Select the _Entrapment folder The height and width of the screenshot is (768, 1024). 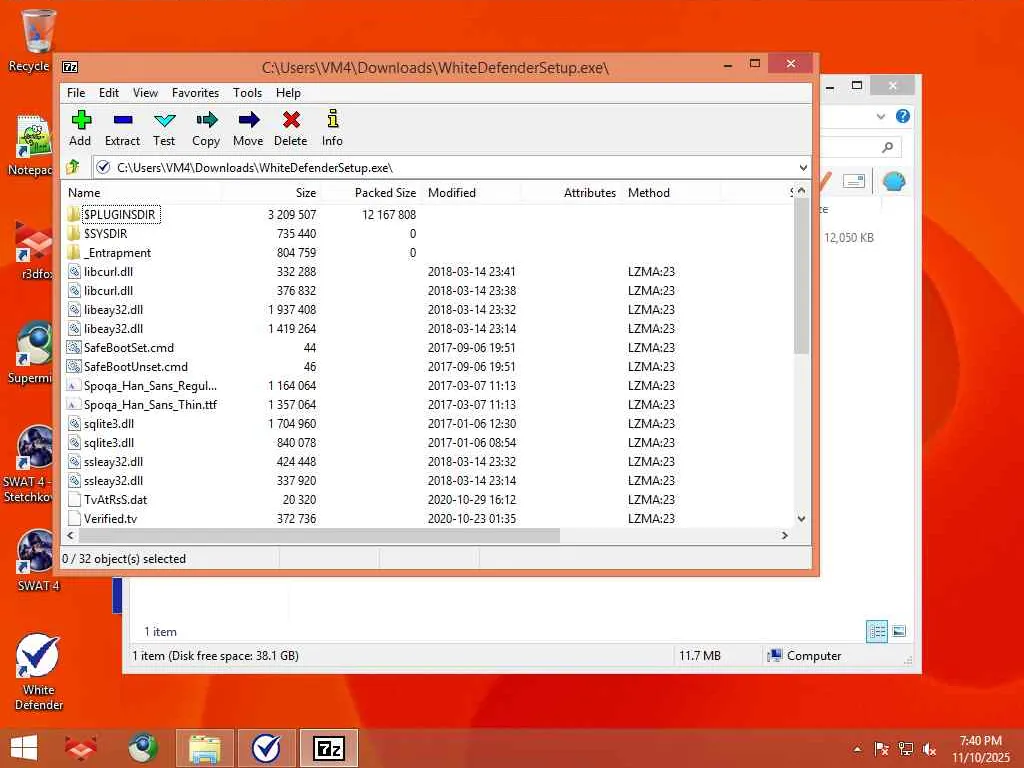pyautogui.click(x=117, y=253)
